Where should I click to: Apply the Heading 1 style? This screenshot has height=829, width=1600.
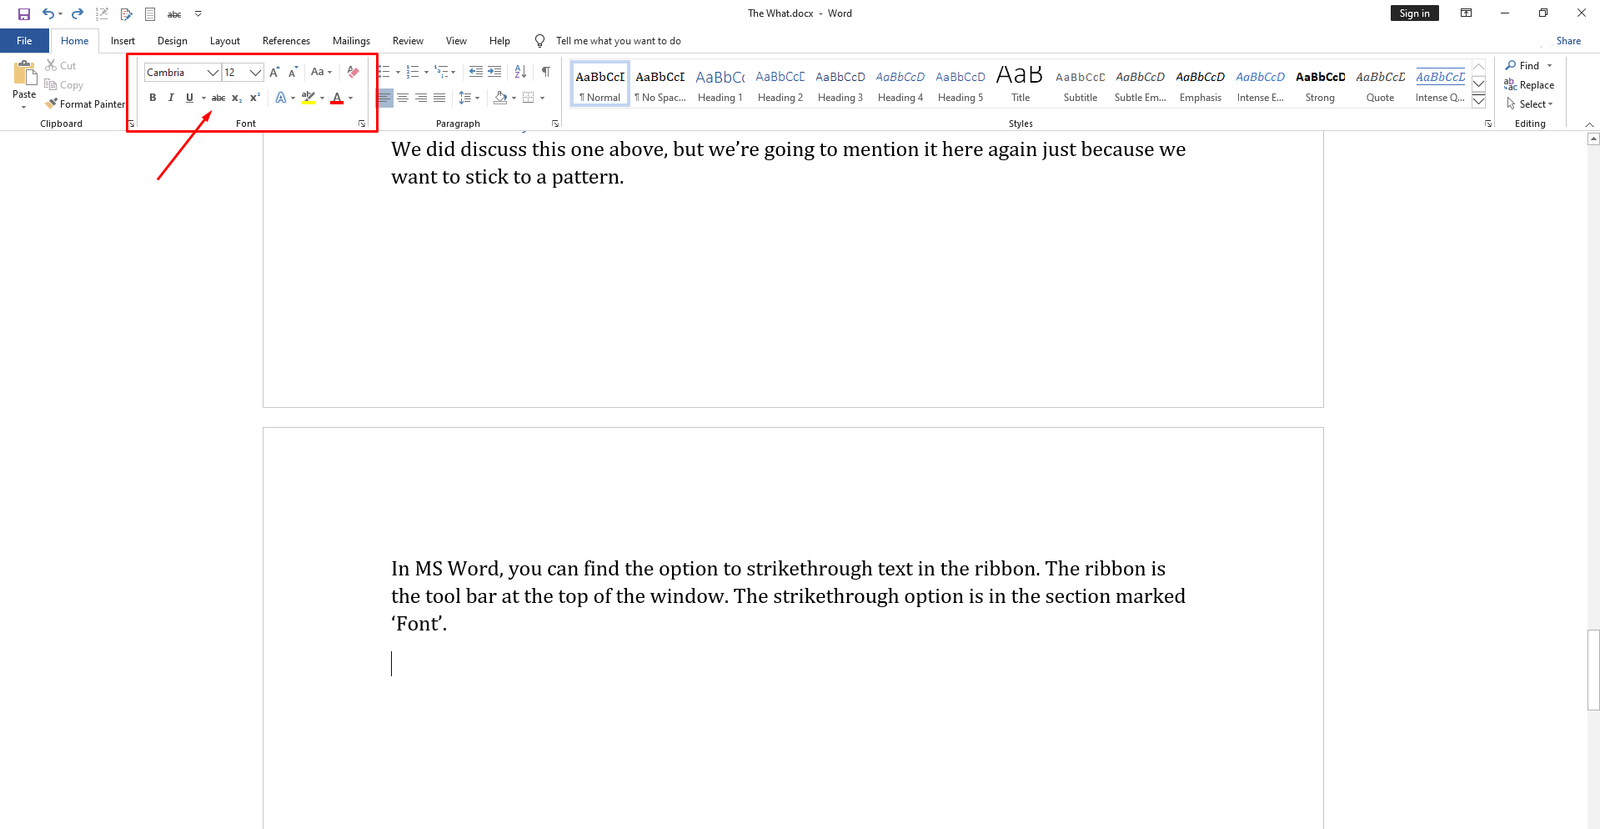pos(720,84)
